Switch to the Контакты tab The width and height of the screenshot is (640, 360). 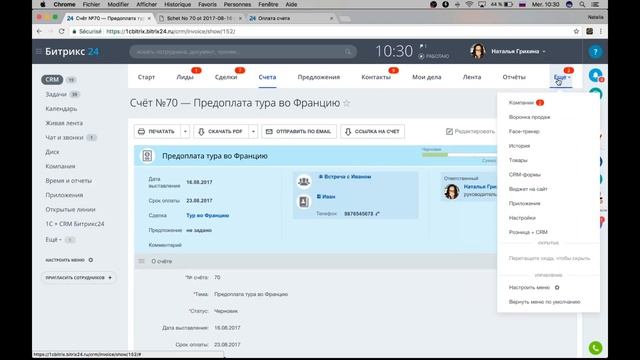[376, 77]
